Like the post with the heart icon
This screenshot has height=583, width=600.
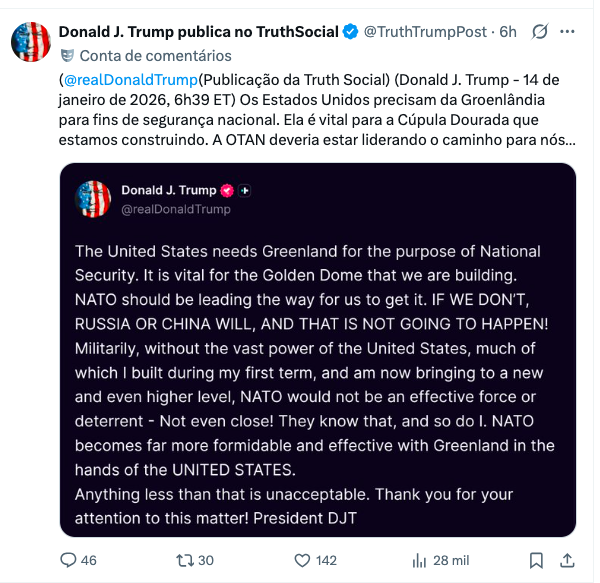click(306, 560)
